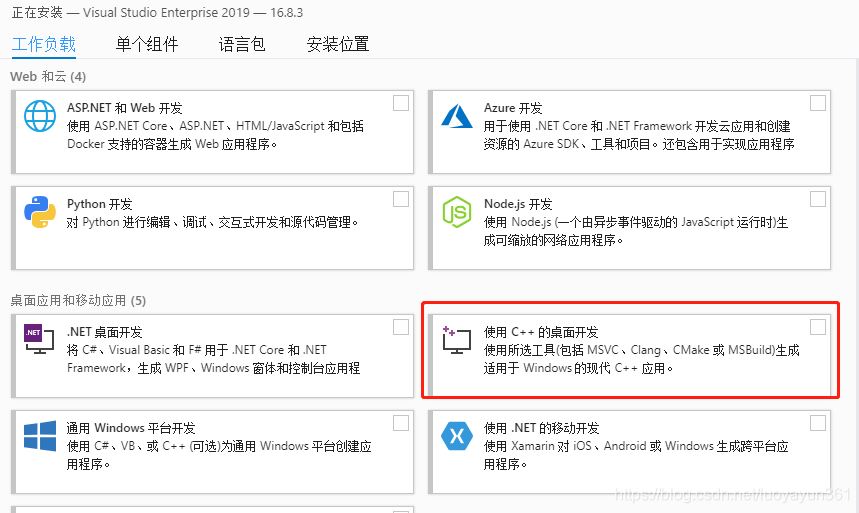Click the .NET 桌面开发 title text
859x513 pixels.
(x=105, y=332)
